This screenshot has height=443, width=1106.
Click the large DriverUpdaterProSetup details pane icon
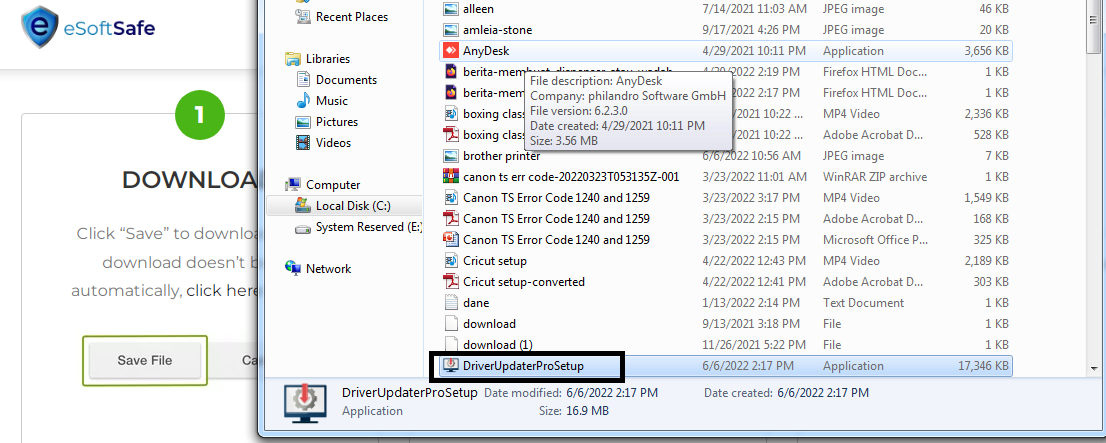pyautogui.click(x=305, y=403)
